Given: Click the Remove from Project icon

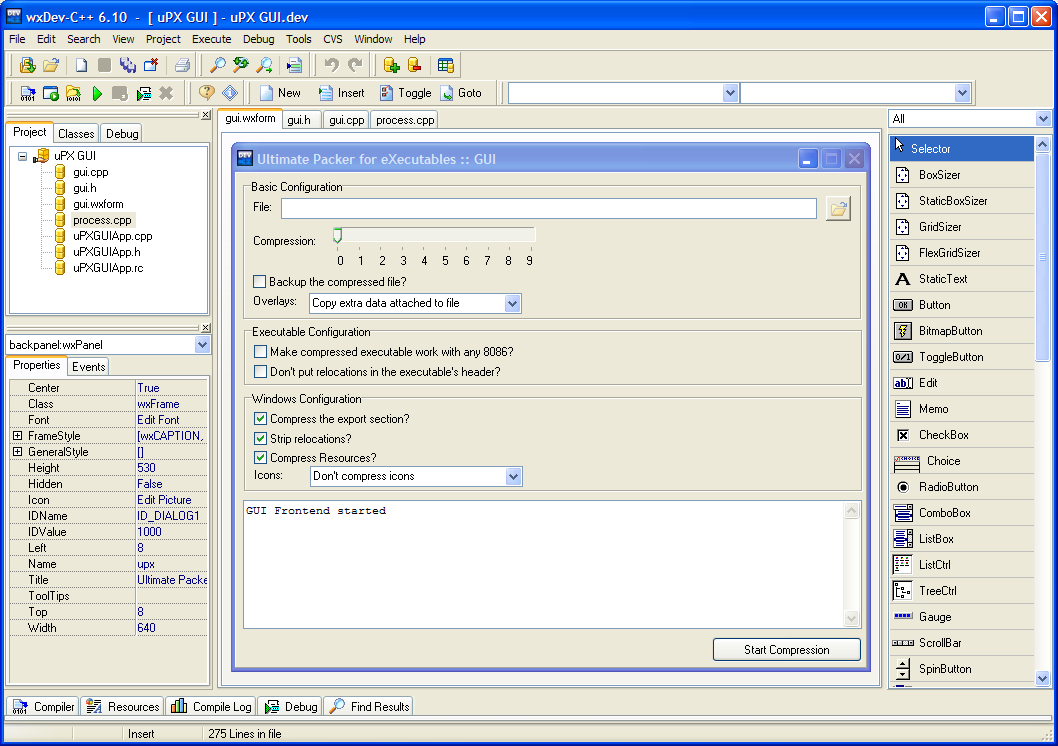Looking at the screenshot, I should pyautogui.click(x=414, y=65).
